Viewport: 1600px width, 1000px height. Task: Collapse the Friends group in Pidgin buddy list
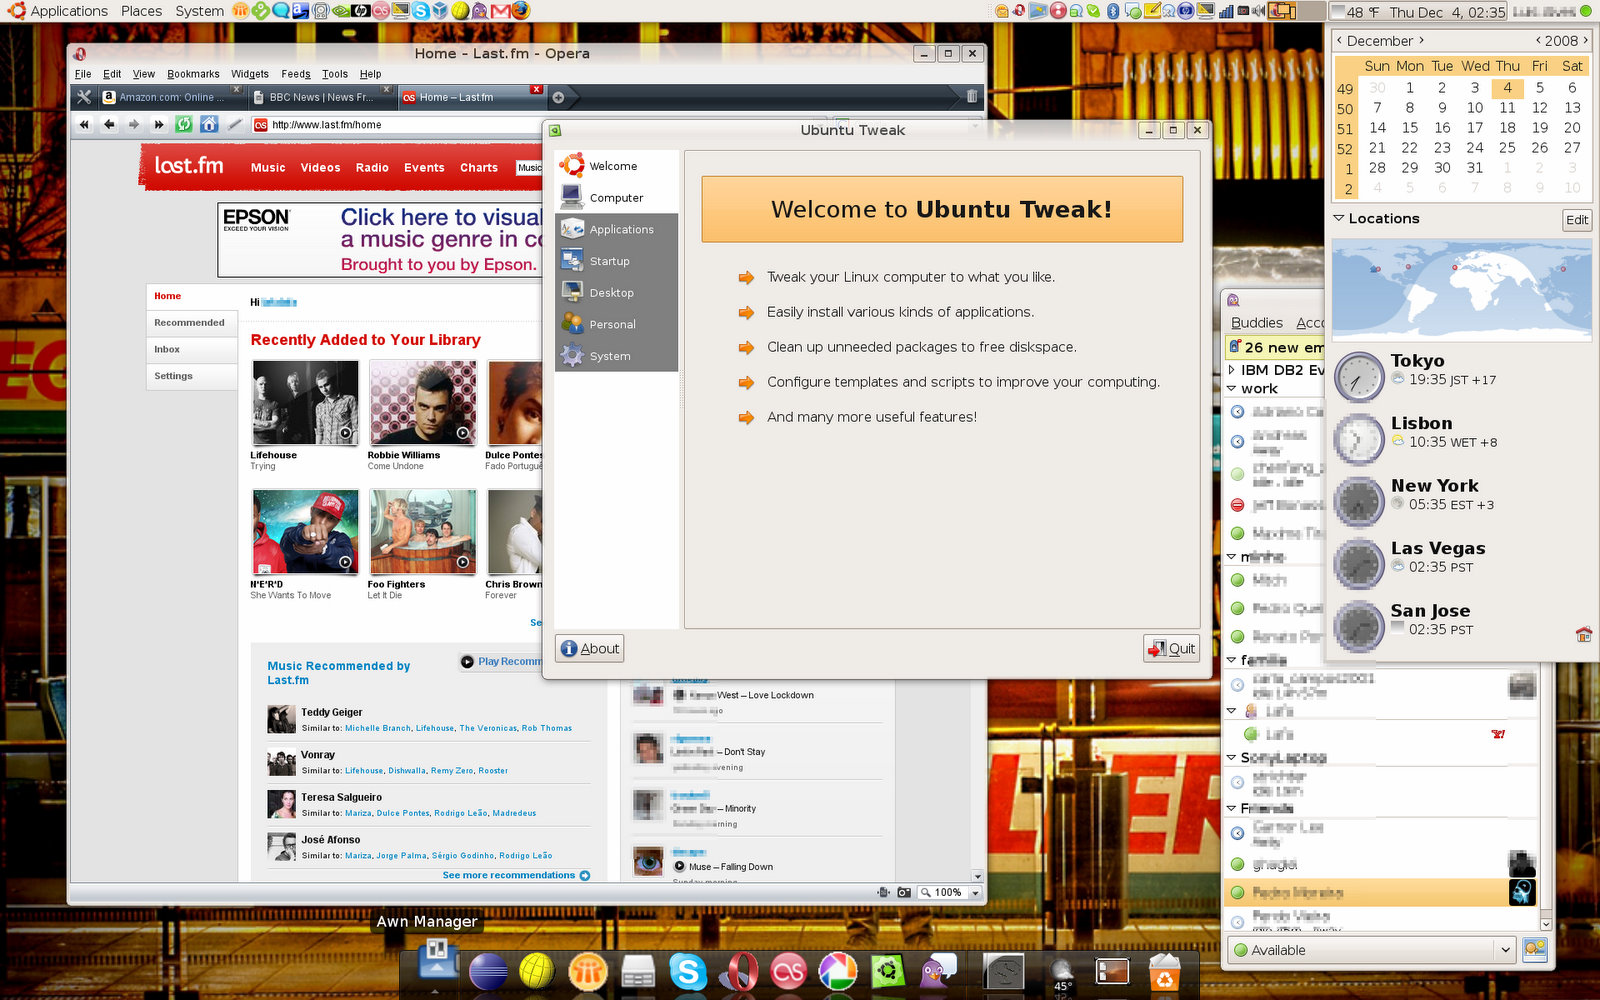coord(1232,808)
